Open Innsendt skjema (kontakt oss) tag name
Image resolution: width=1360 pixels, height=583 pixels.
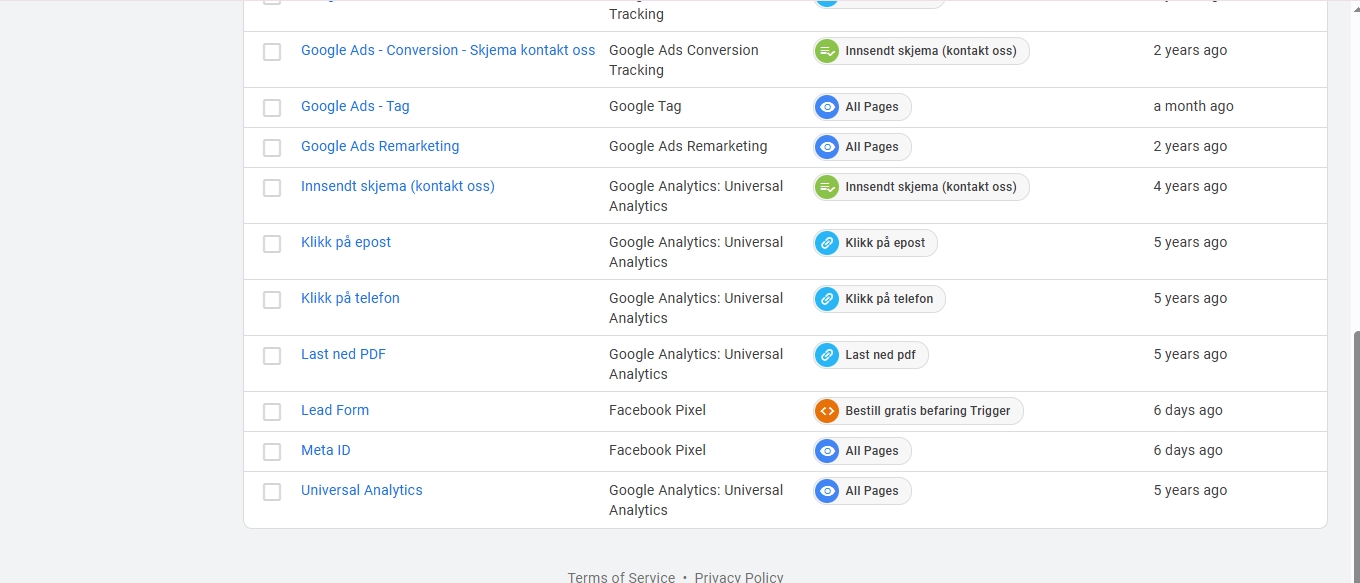click(398, 186)
